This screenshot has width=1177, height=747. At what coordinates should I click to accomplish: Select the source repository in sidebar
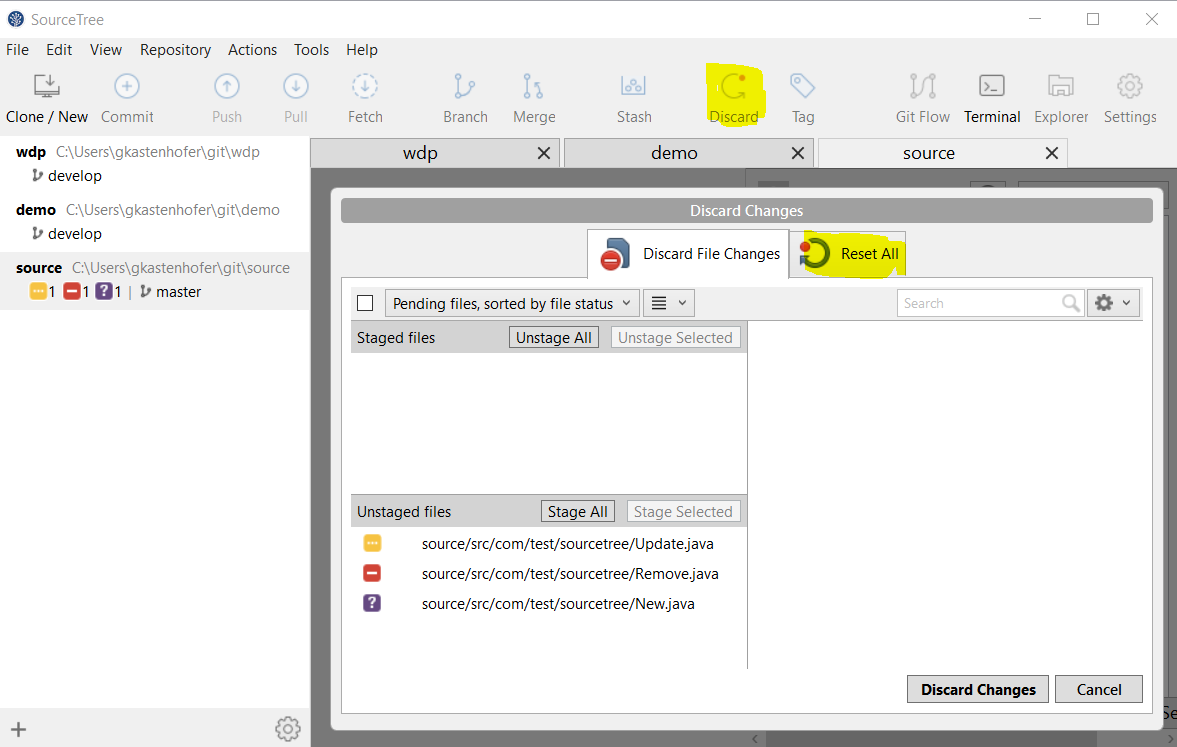(x=155, y=280)
